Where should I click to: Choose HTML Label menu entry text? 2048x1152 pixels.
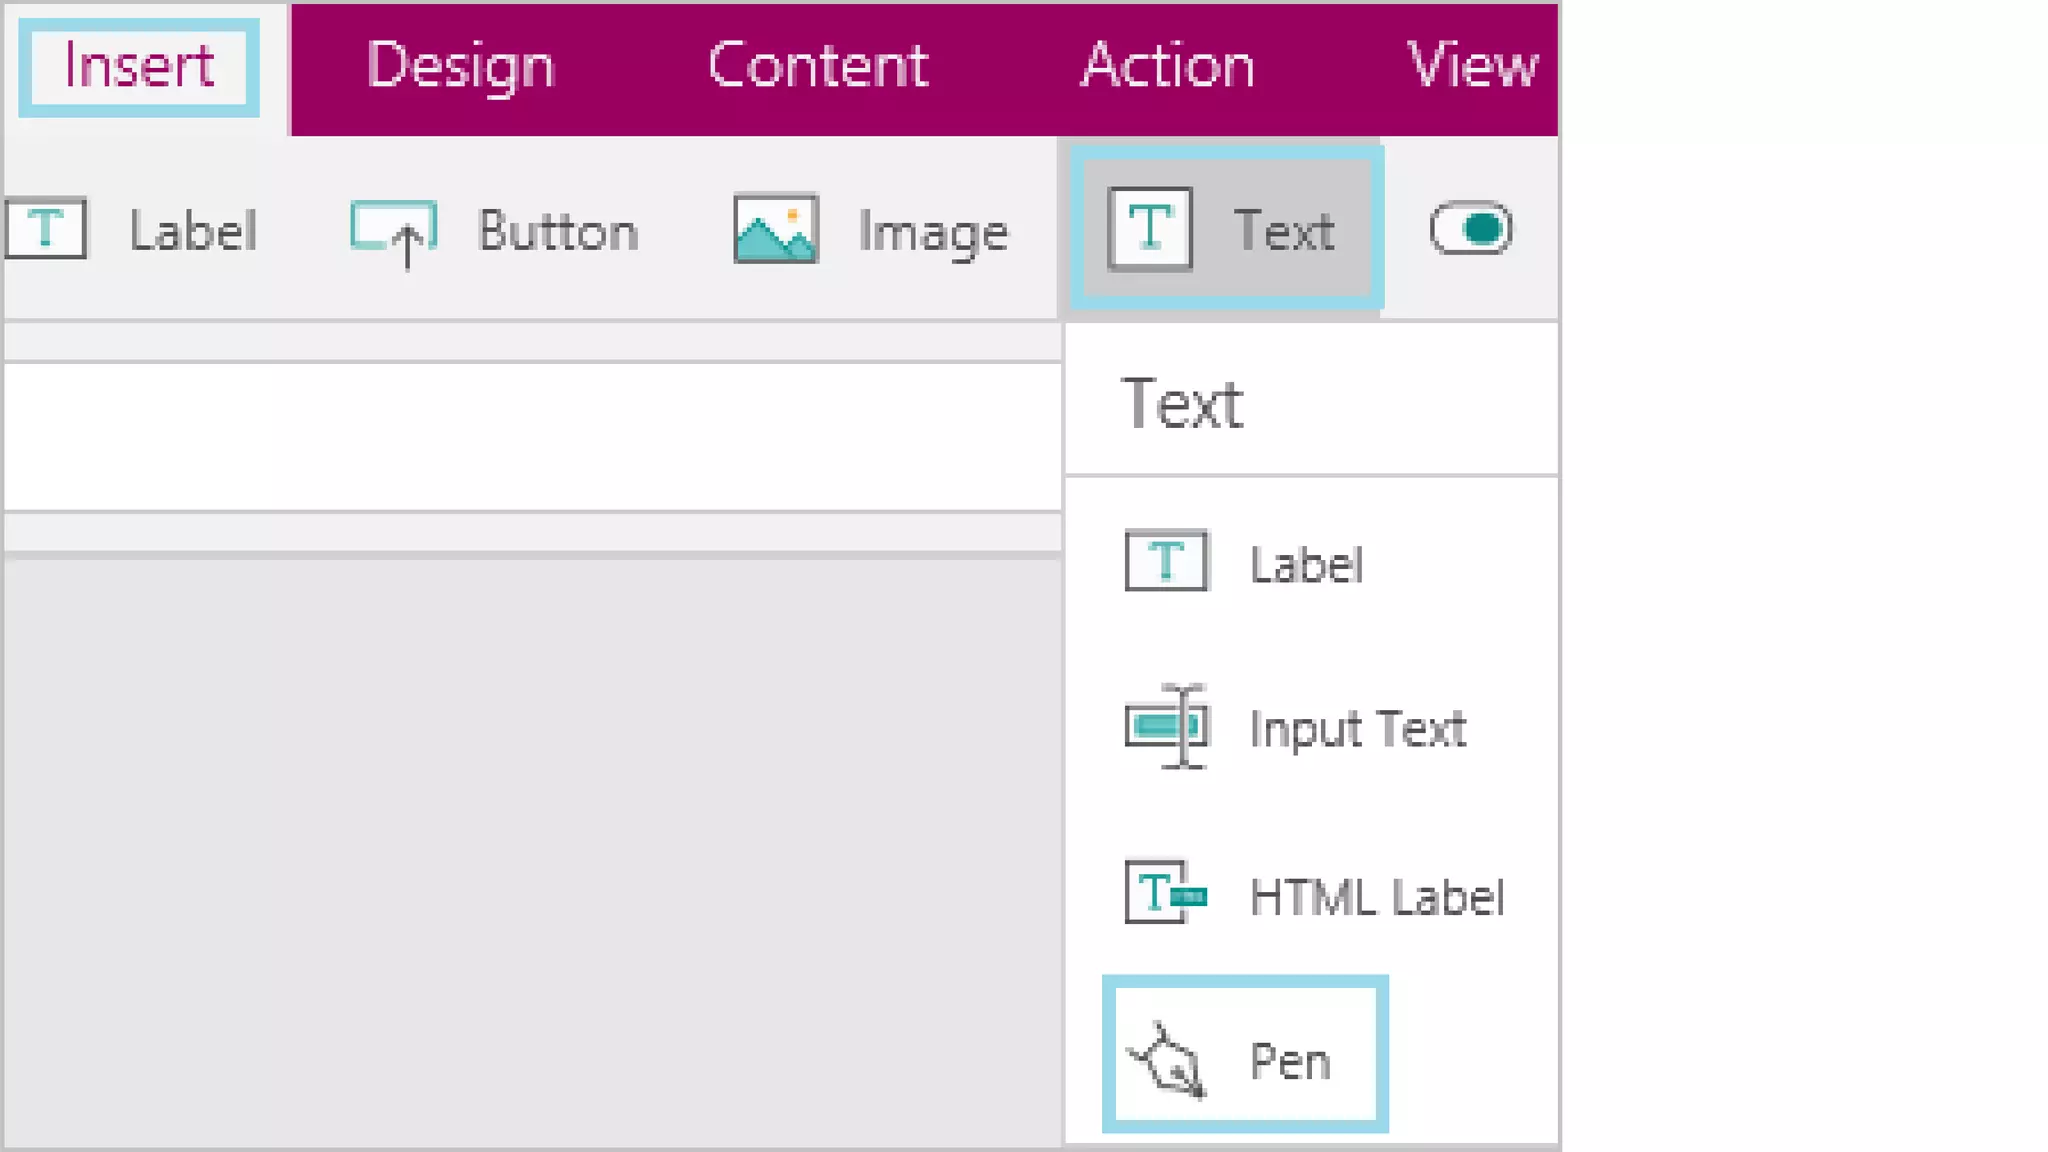(1376, 896)
